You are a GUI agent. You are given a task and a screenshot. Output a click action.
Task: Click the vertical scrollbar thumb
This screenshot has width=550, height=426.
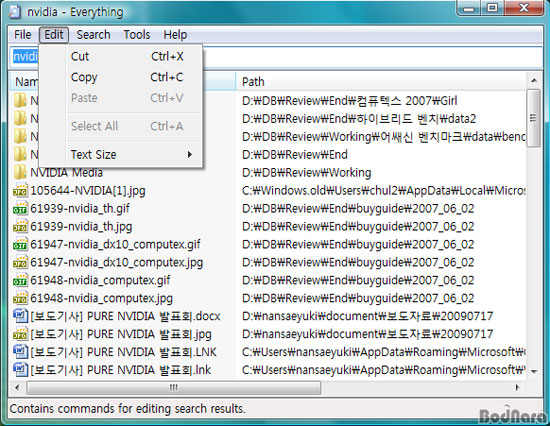point(534,118)
